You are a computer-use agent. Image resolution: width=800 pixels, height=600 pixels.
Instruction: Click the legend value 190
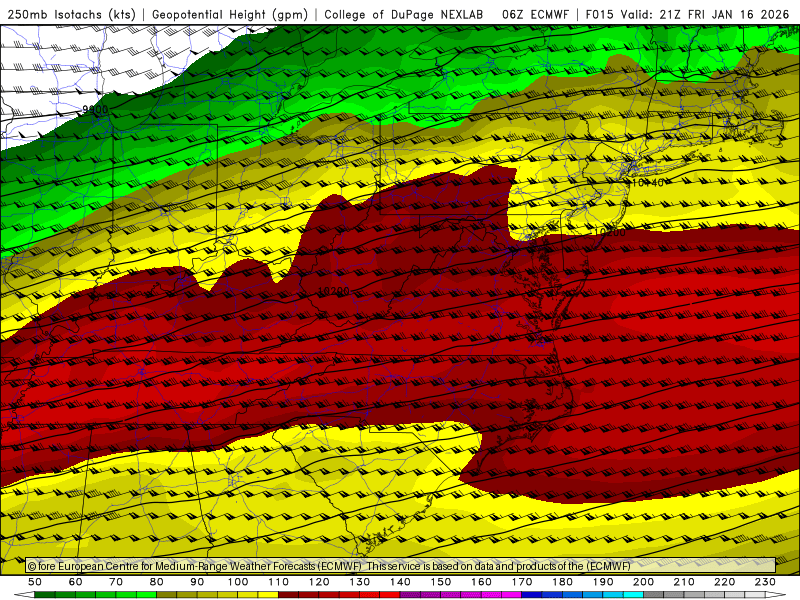pyautogui.click(x=603, y=582)
